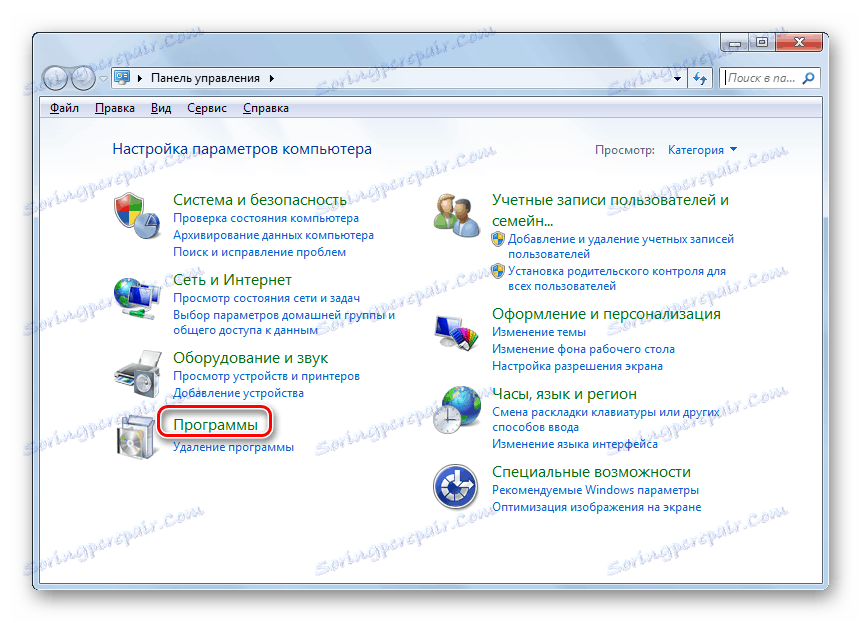Click the Network and Internet globe icon

tap(137, 297)
